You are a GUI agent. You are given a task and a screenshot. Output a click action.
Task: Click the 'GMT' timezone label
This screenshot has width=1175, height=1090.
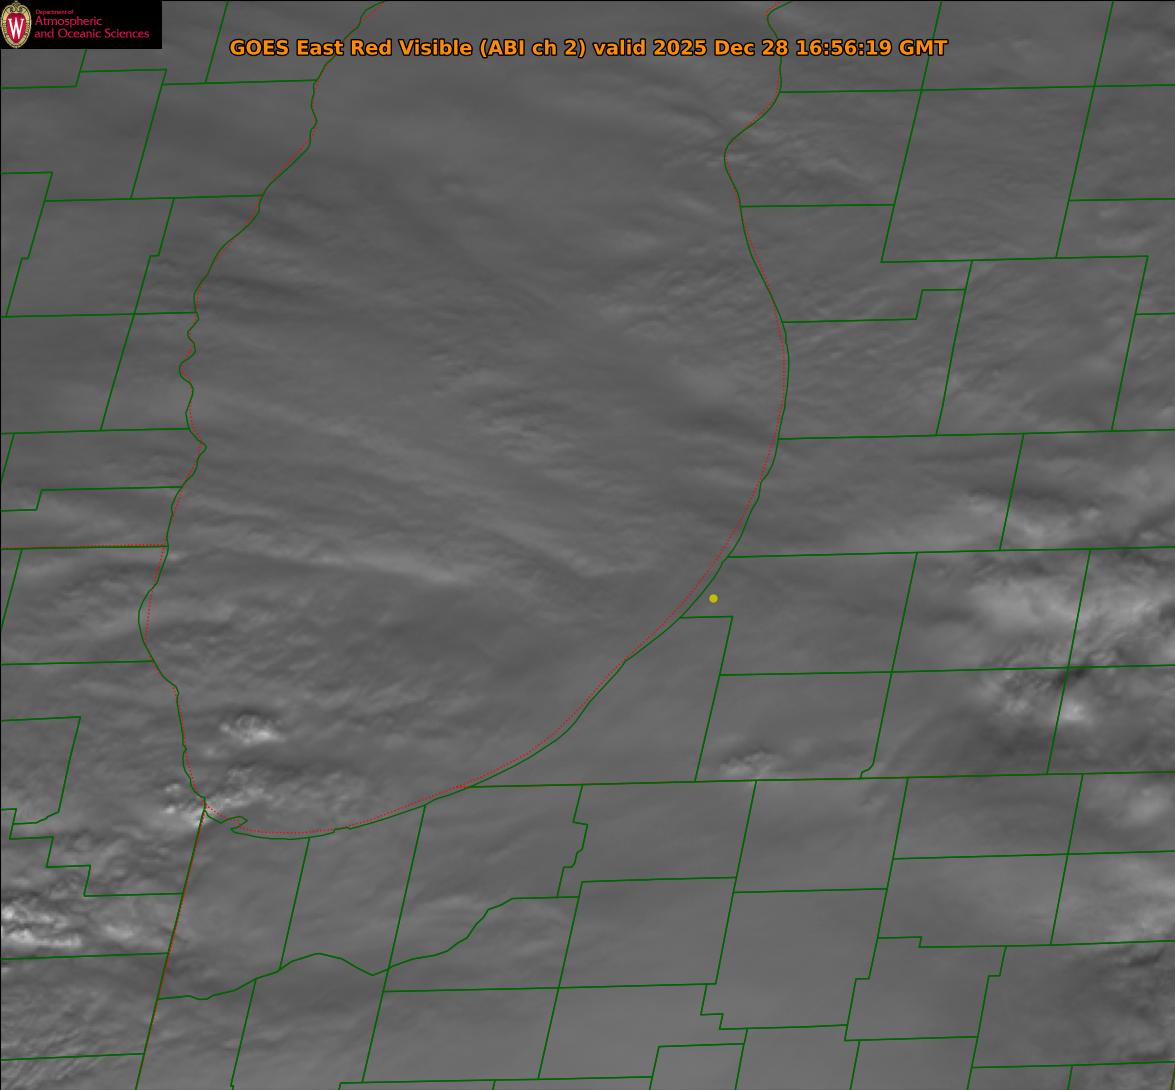pos(922,48)
